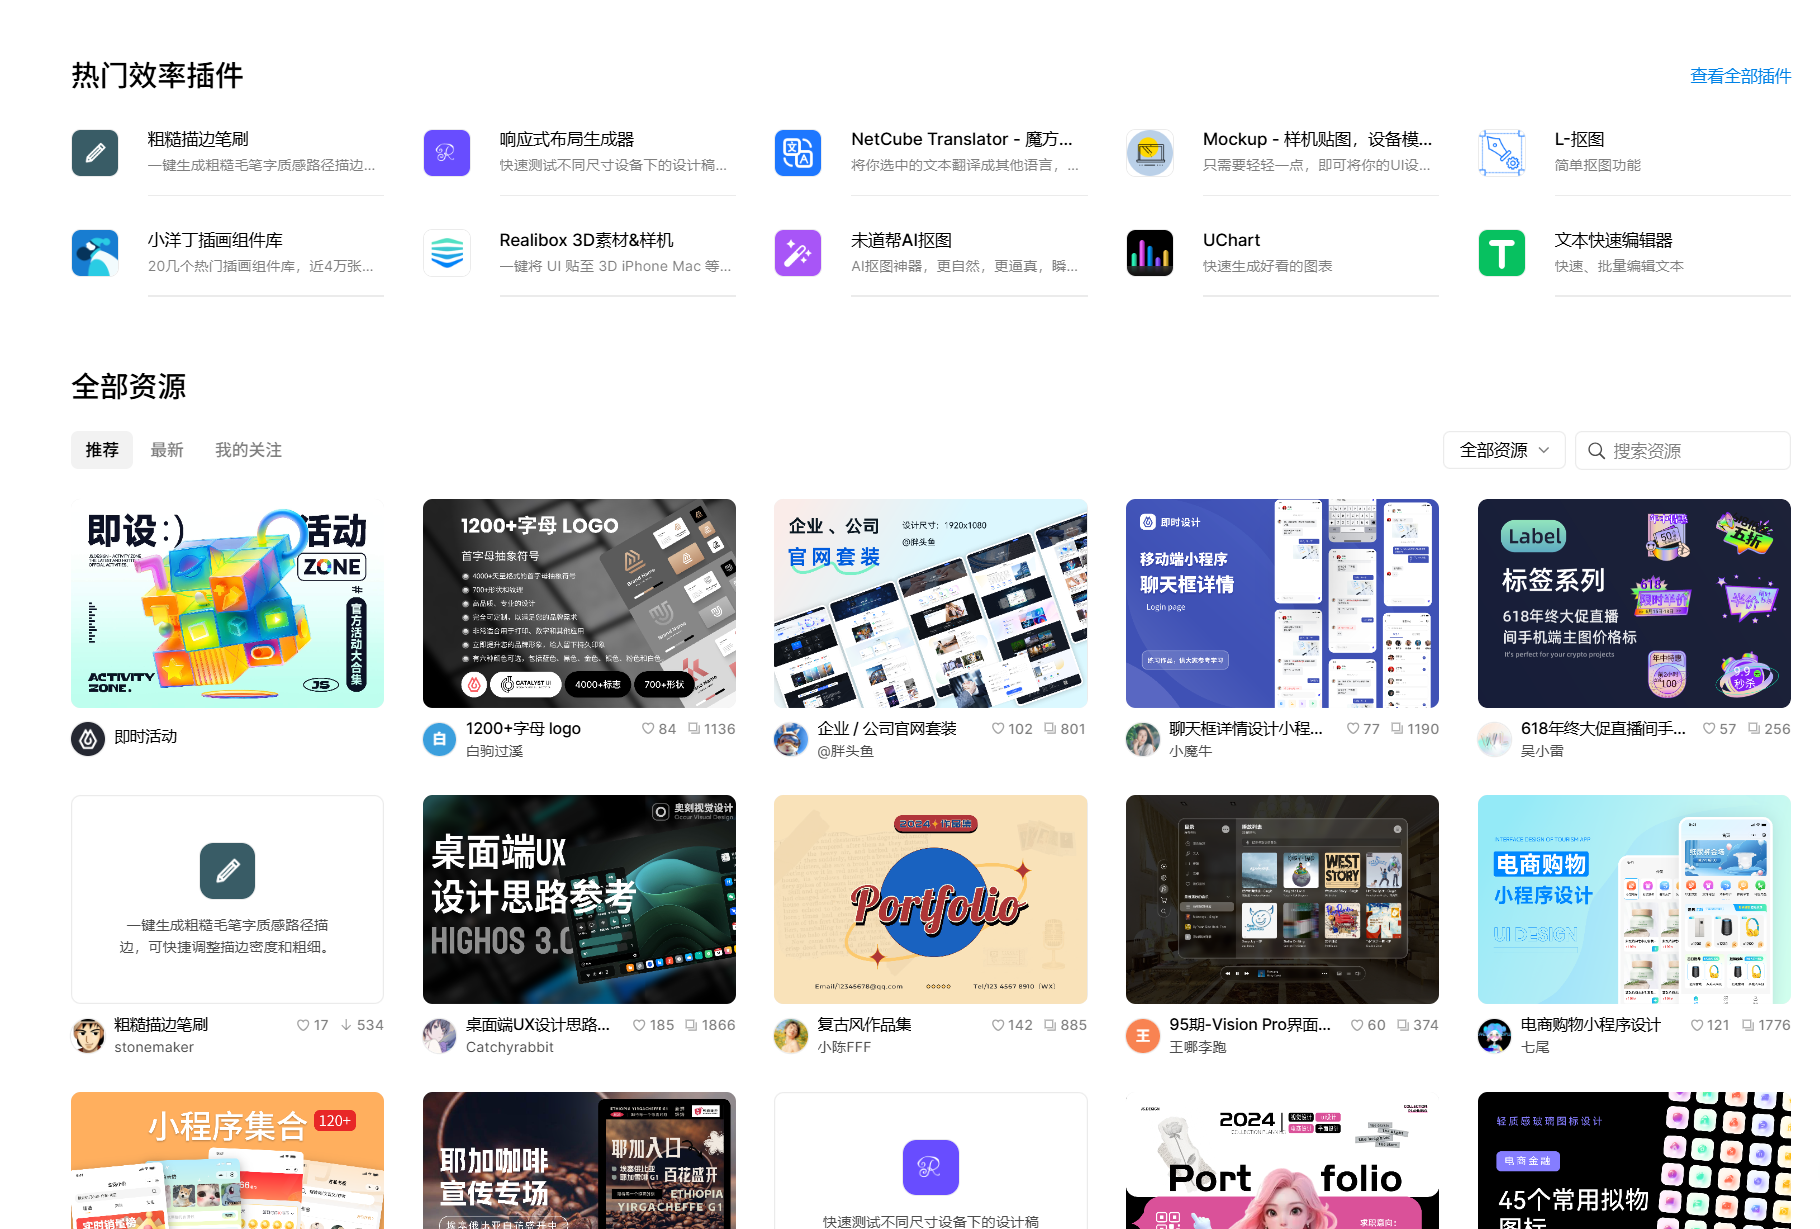
Task: Click the search magnifier icon
Action: click(x=1597, y=451)
